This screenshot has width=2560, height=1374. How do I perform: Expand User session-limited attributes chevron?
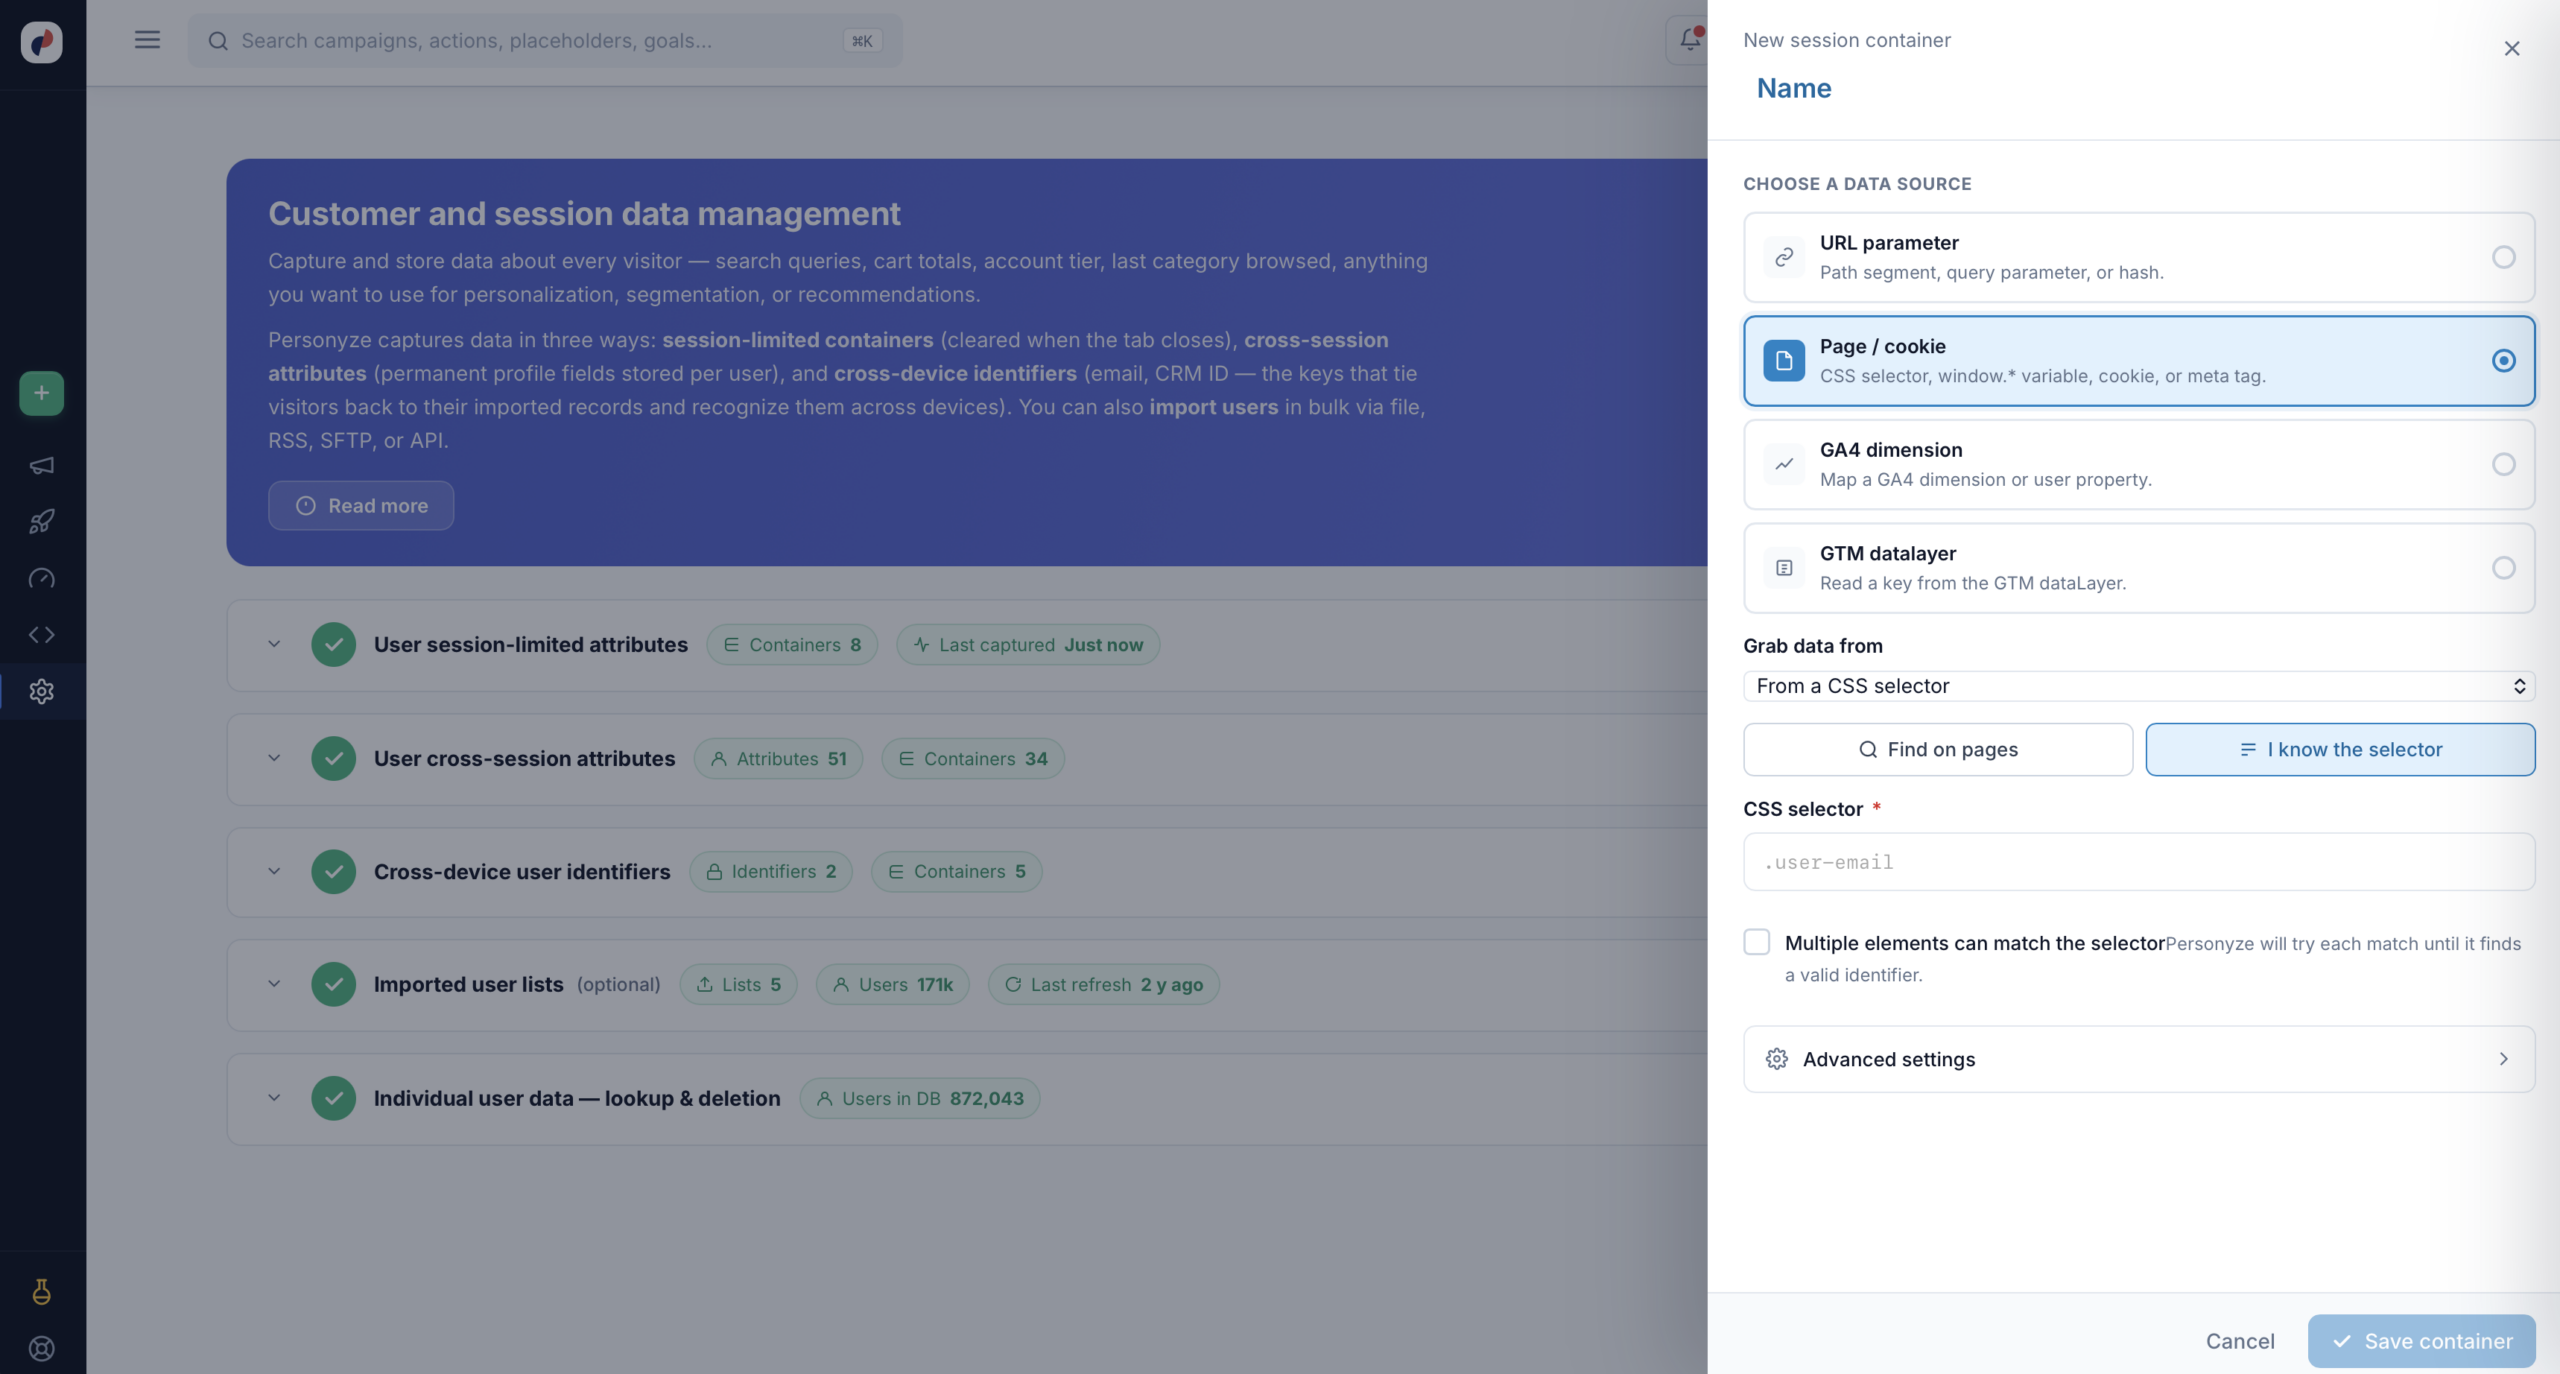point(274,645)
